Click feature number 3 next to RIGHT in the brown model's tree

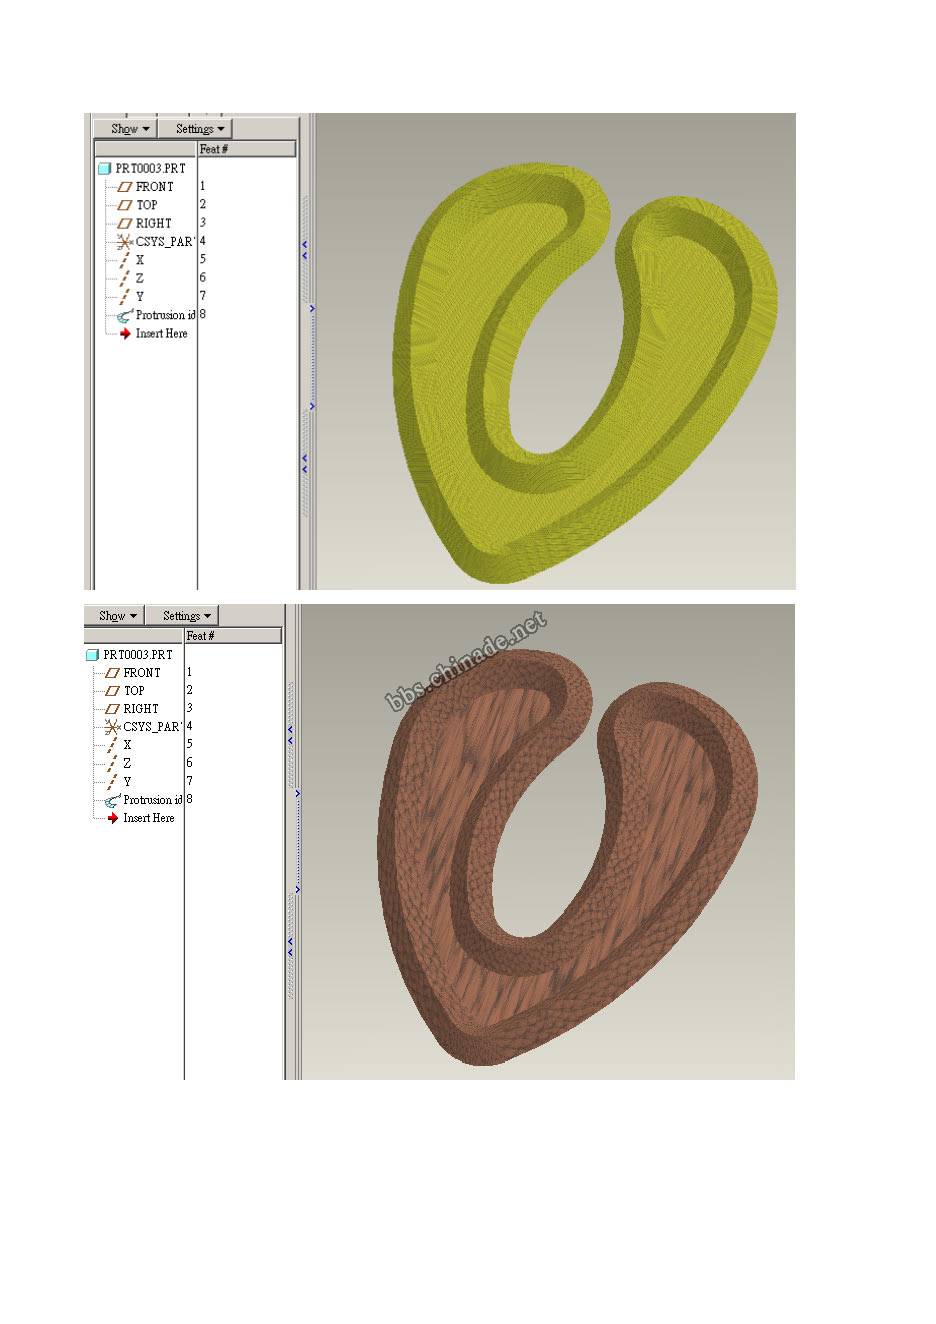click(190, 708)
